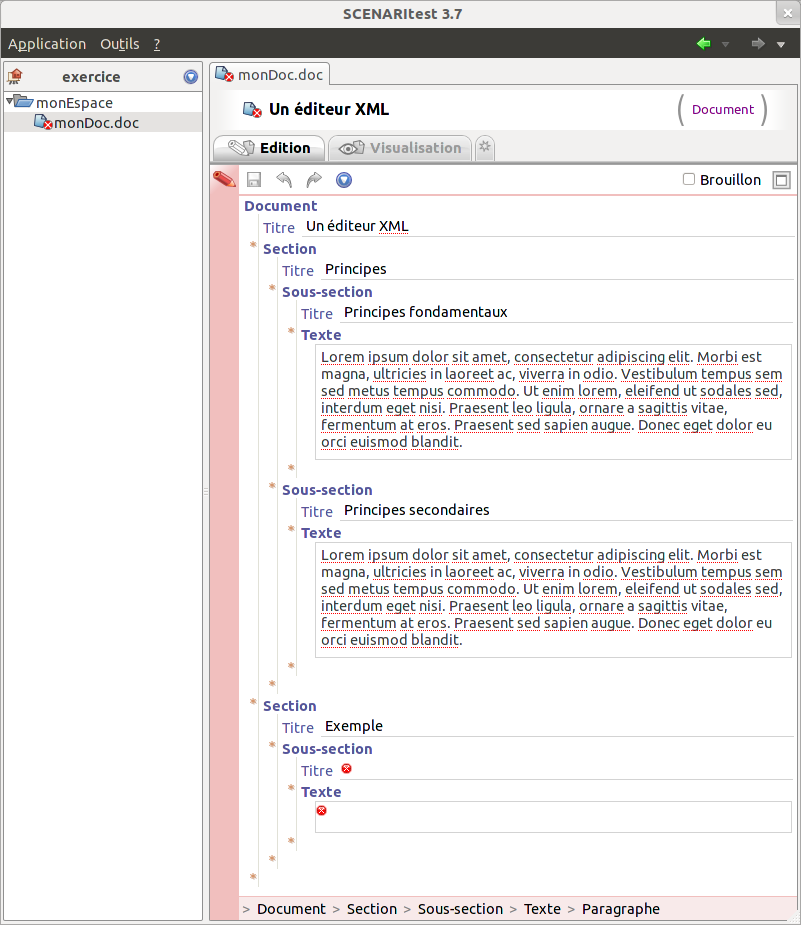The height and width of the screenshot is (925, 801).
Task: Click Paragraphe in the bottom breadcrumb
Action: point(621,909)
